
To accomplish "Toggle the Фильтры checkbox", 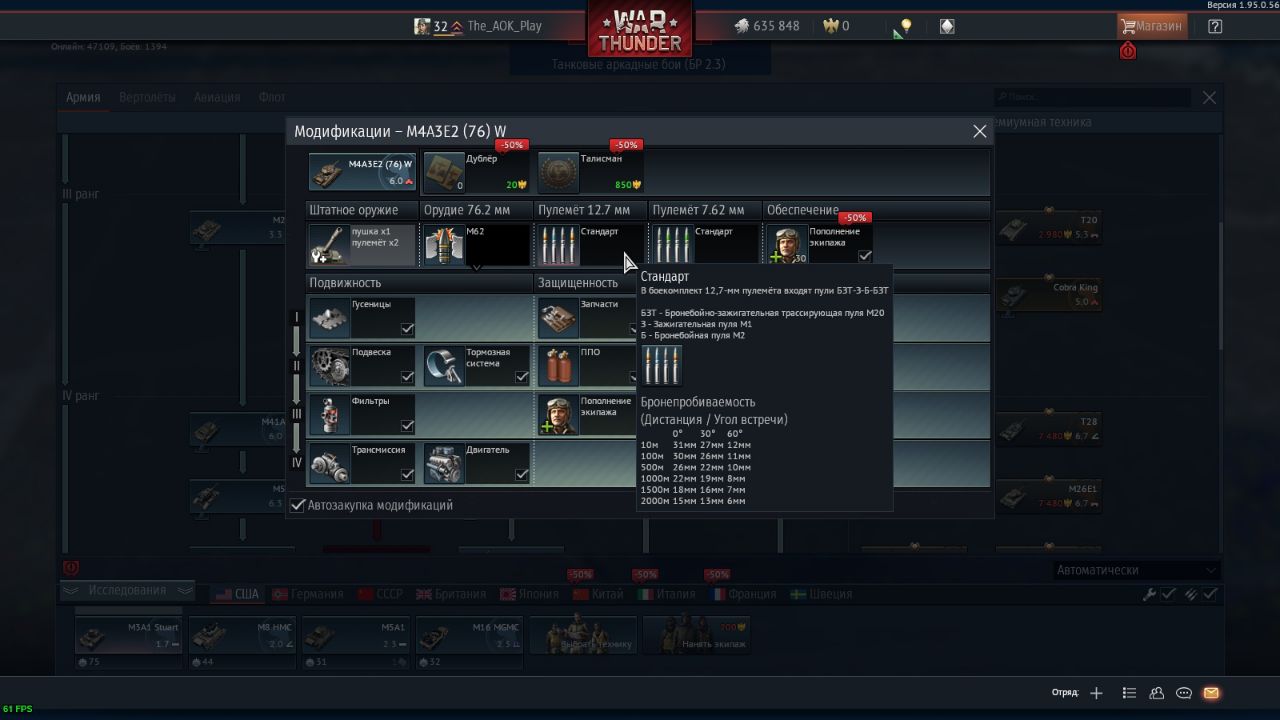I will (407, 426).
